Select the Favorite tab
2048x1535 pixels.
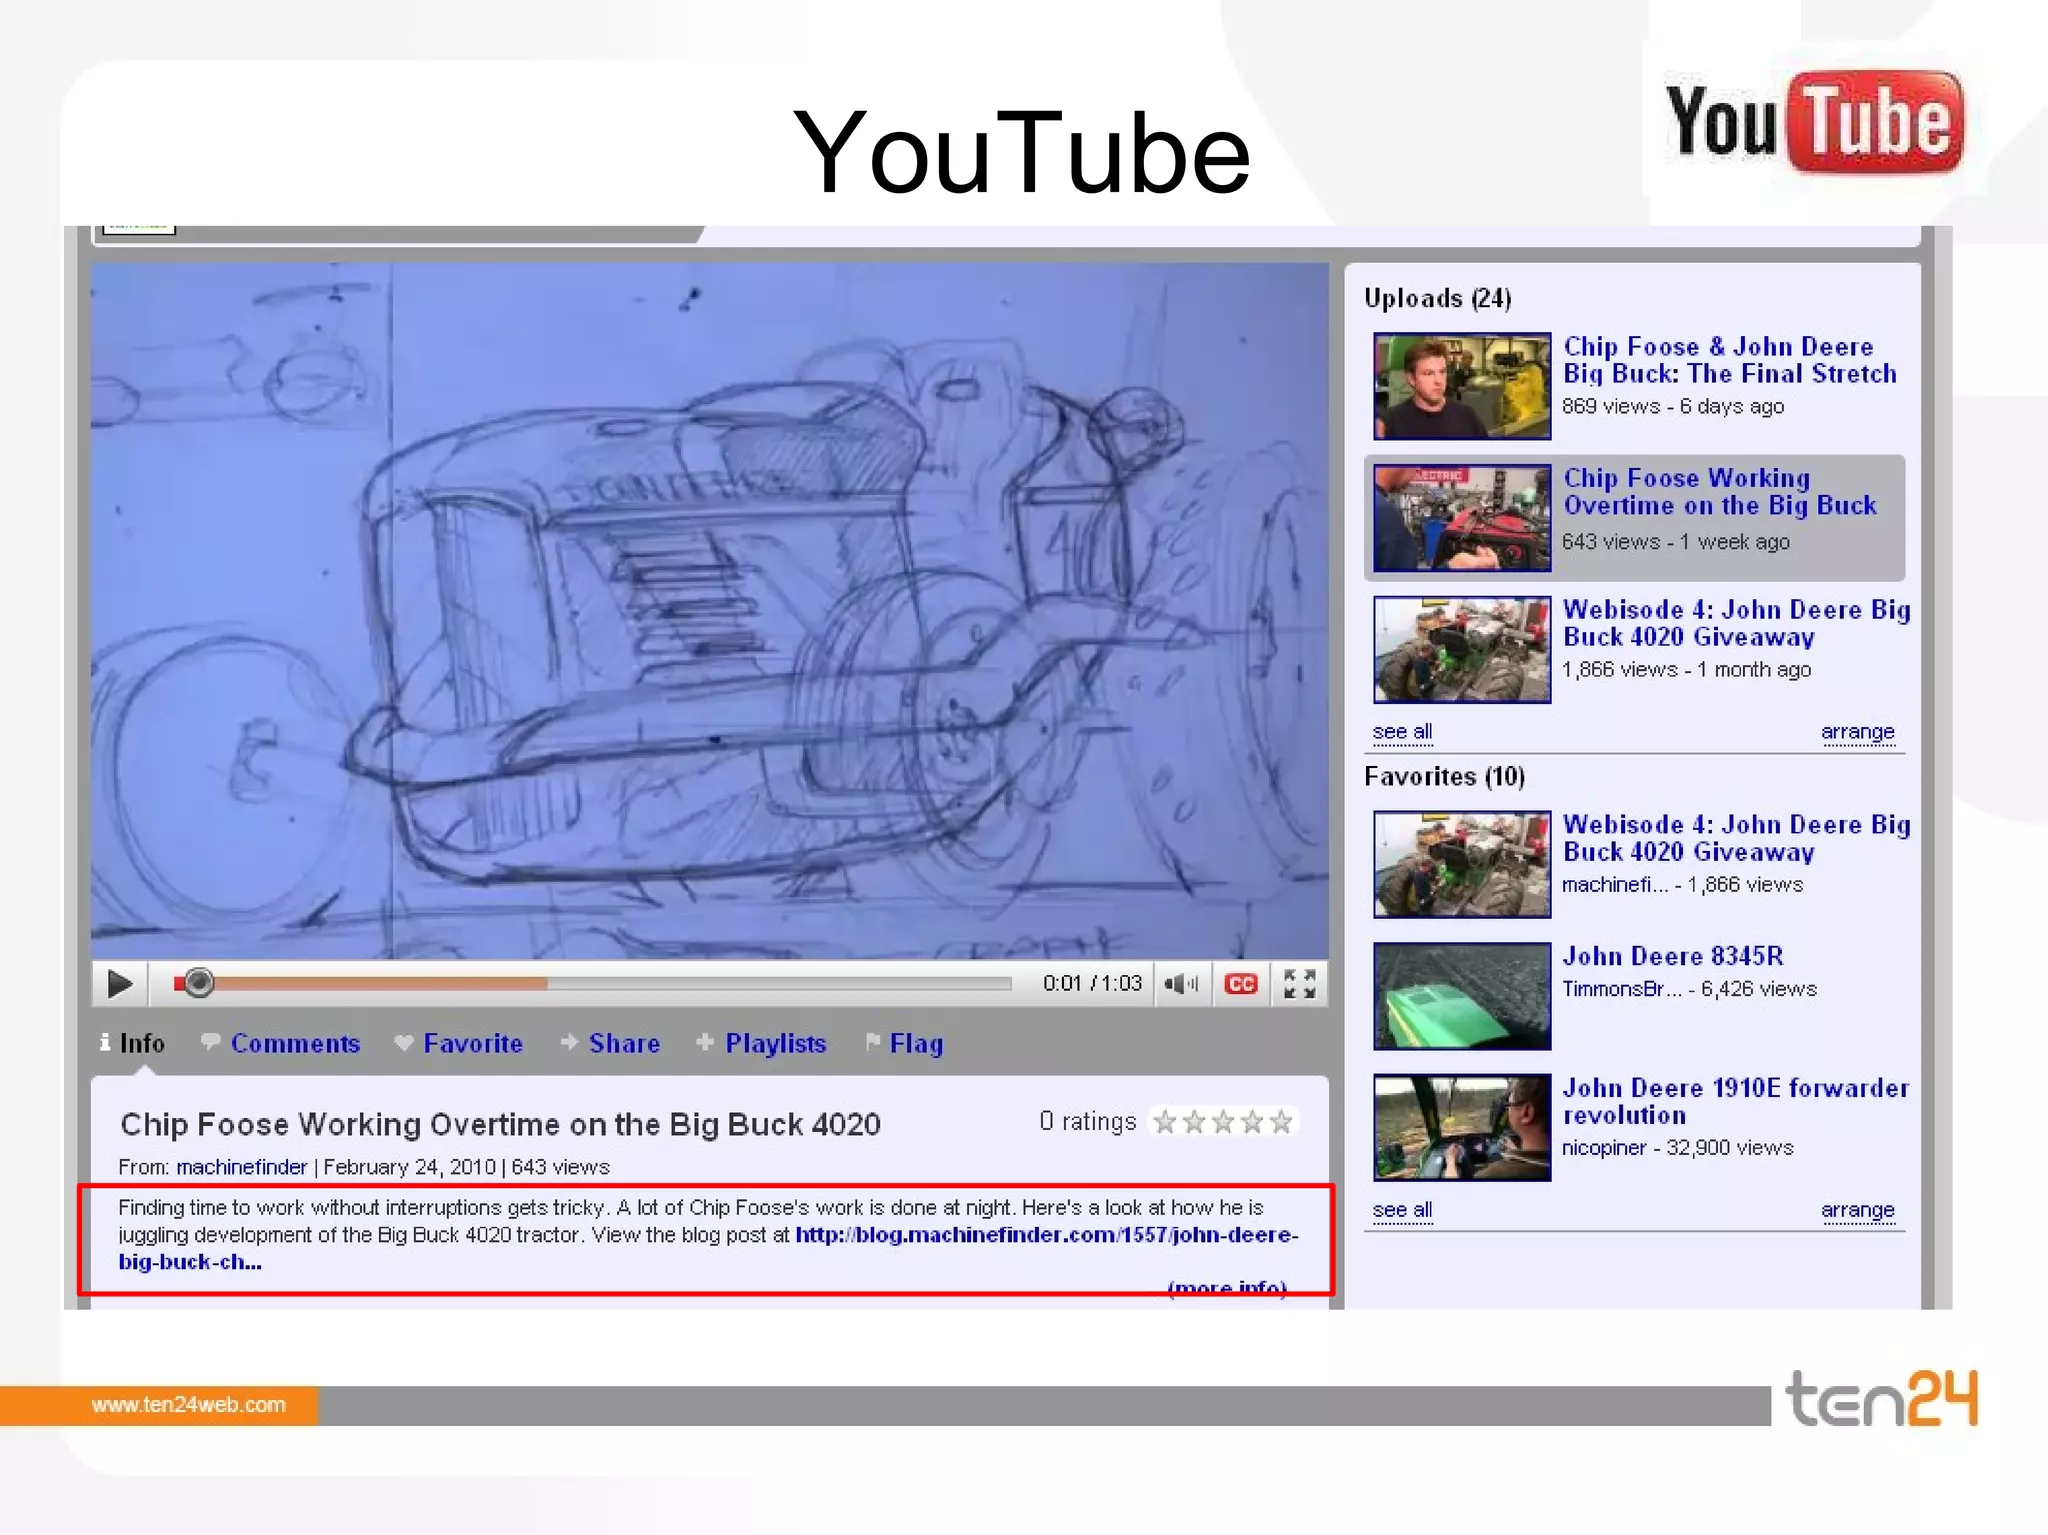tap(472, 1043)
